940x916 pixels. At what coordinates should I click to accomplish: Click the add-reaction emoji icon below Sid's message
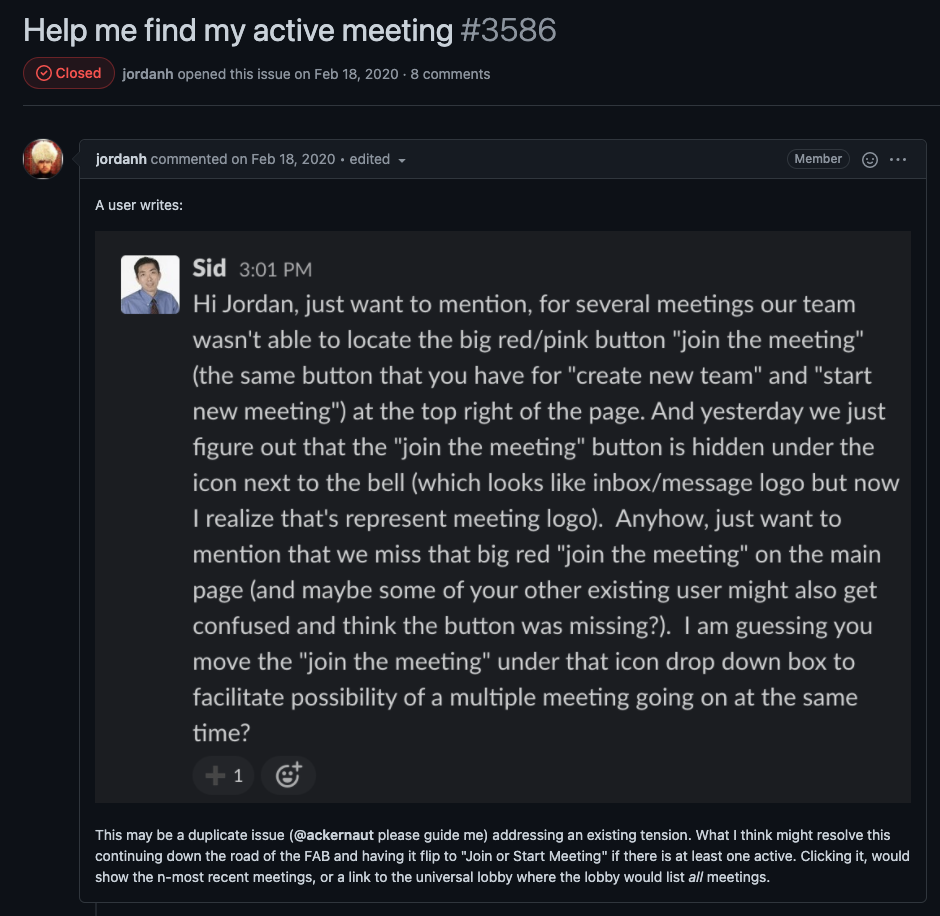[x=287, y=775]
